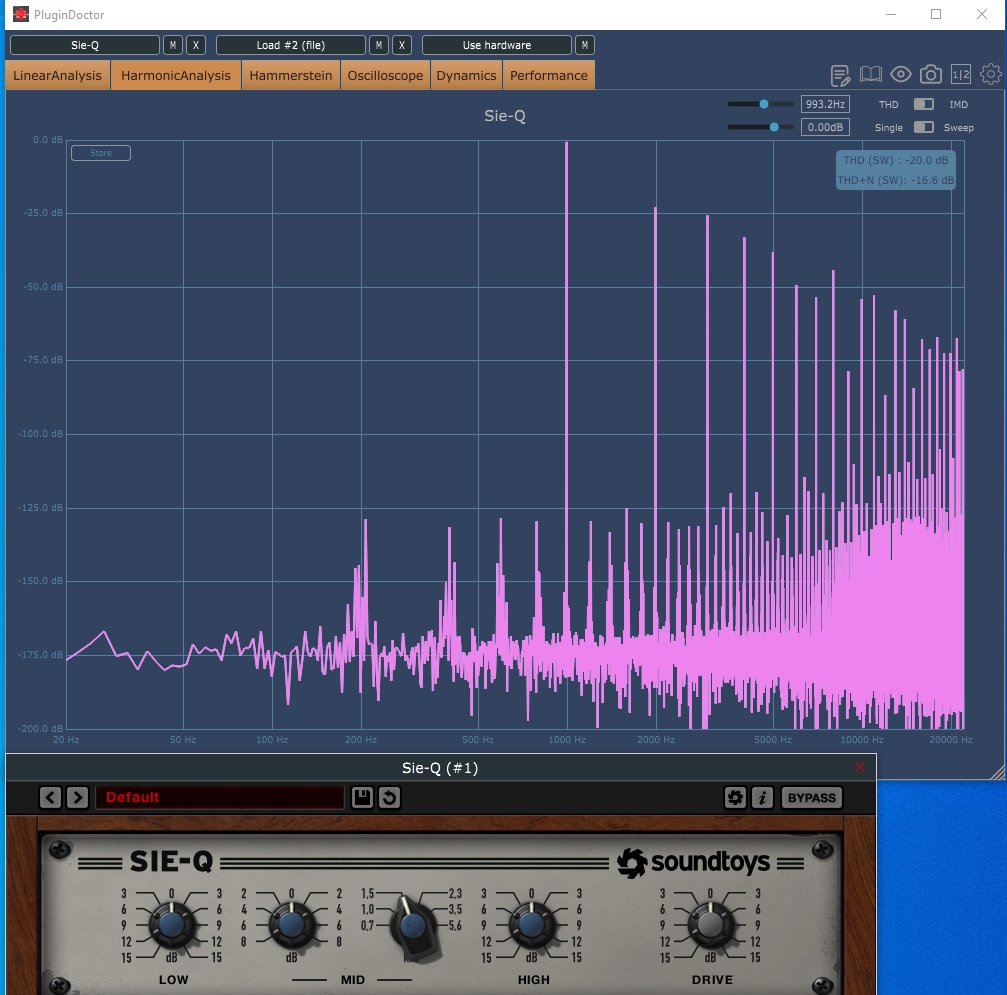Click the camera screenshot icon
This screenshot has width=1007, height=995.
point(930,75)
